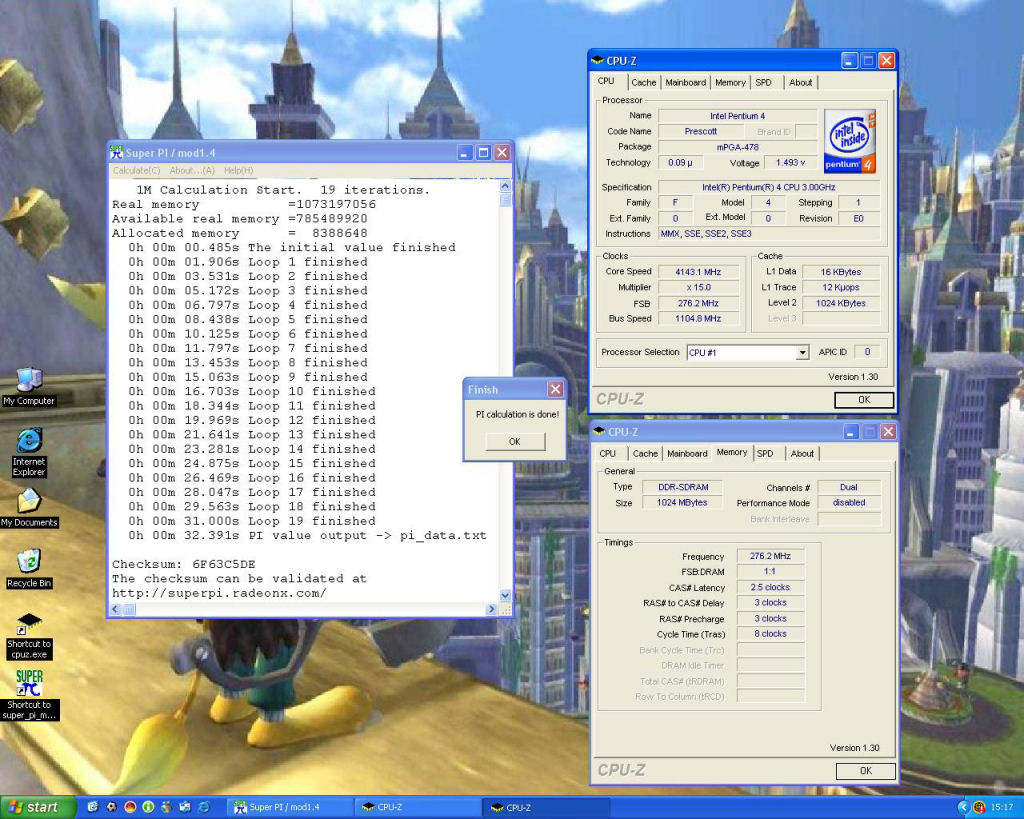Click the Core Speed 4143.1 MHz field

698,272
